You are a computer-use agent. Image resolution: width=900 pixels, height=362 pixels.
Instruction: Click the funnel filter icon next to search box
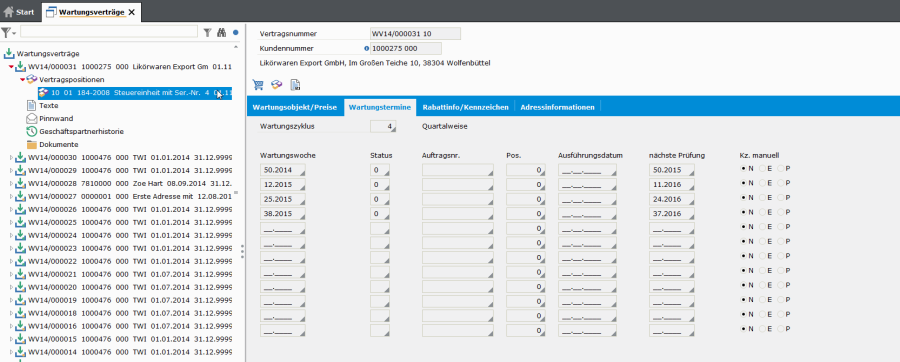pyautogui.click(x=208, y=33)
